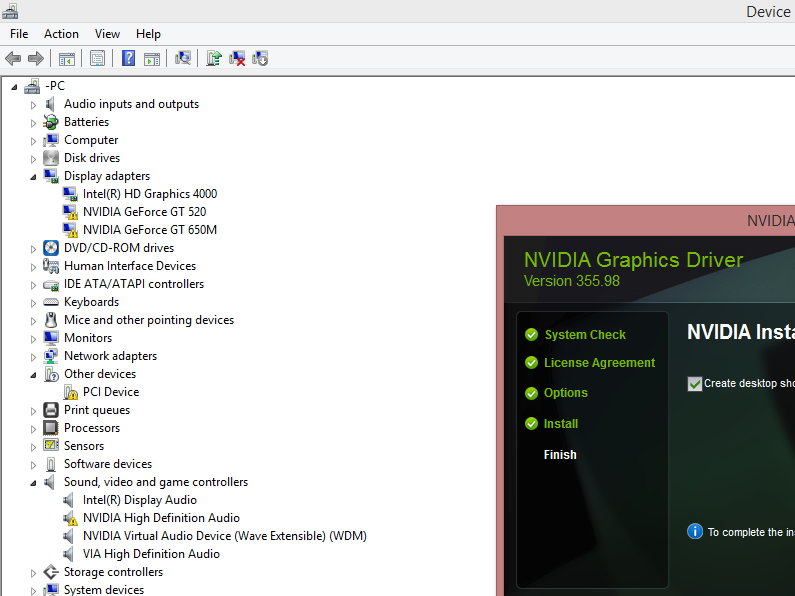
Task: Click the NVIDIA High Definition Audio warning icon
Action: (70, 518)
